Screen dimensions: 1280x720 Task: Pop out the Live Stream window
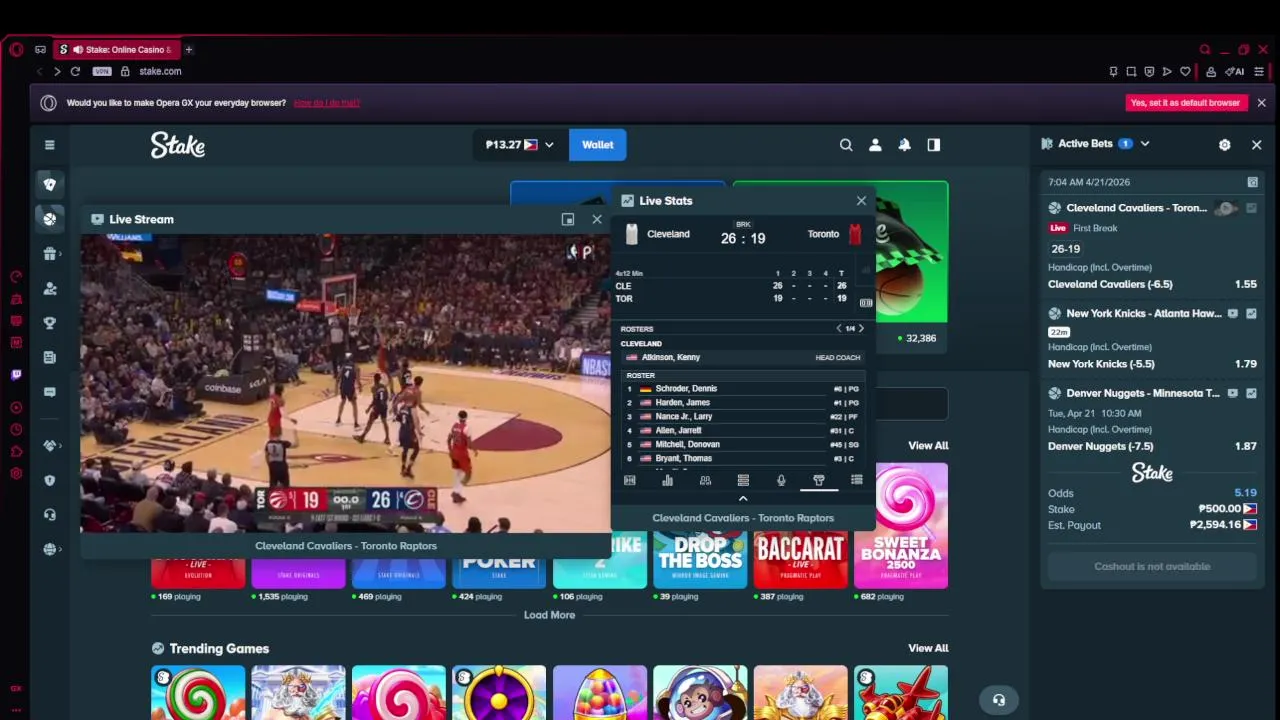pos(568,220)
